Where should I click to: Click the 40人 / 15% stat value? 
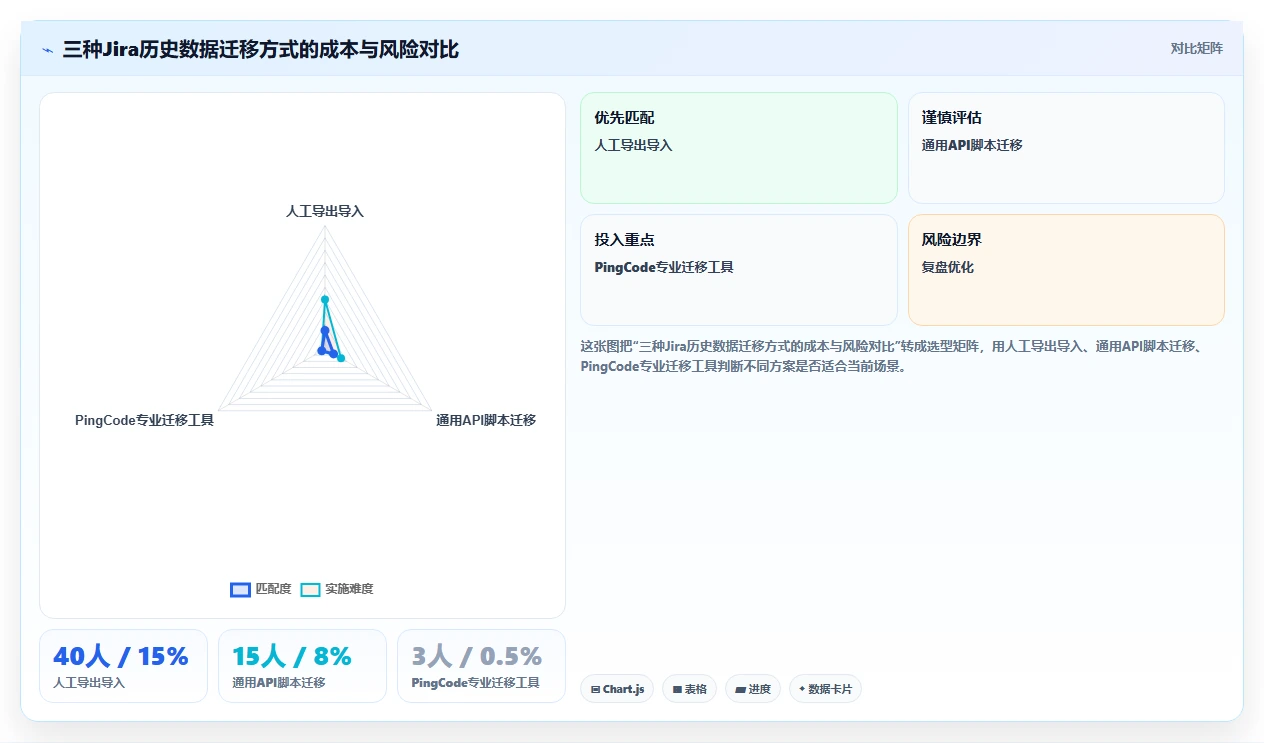120,656
